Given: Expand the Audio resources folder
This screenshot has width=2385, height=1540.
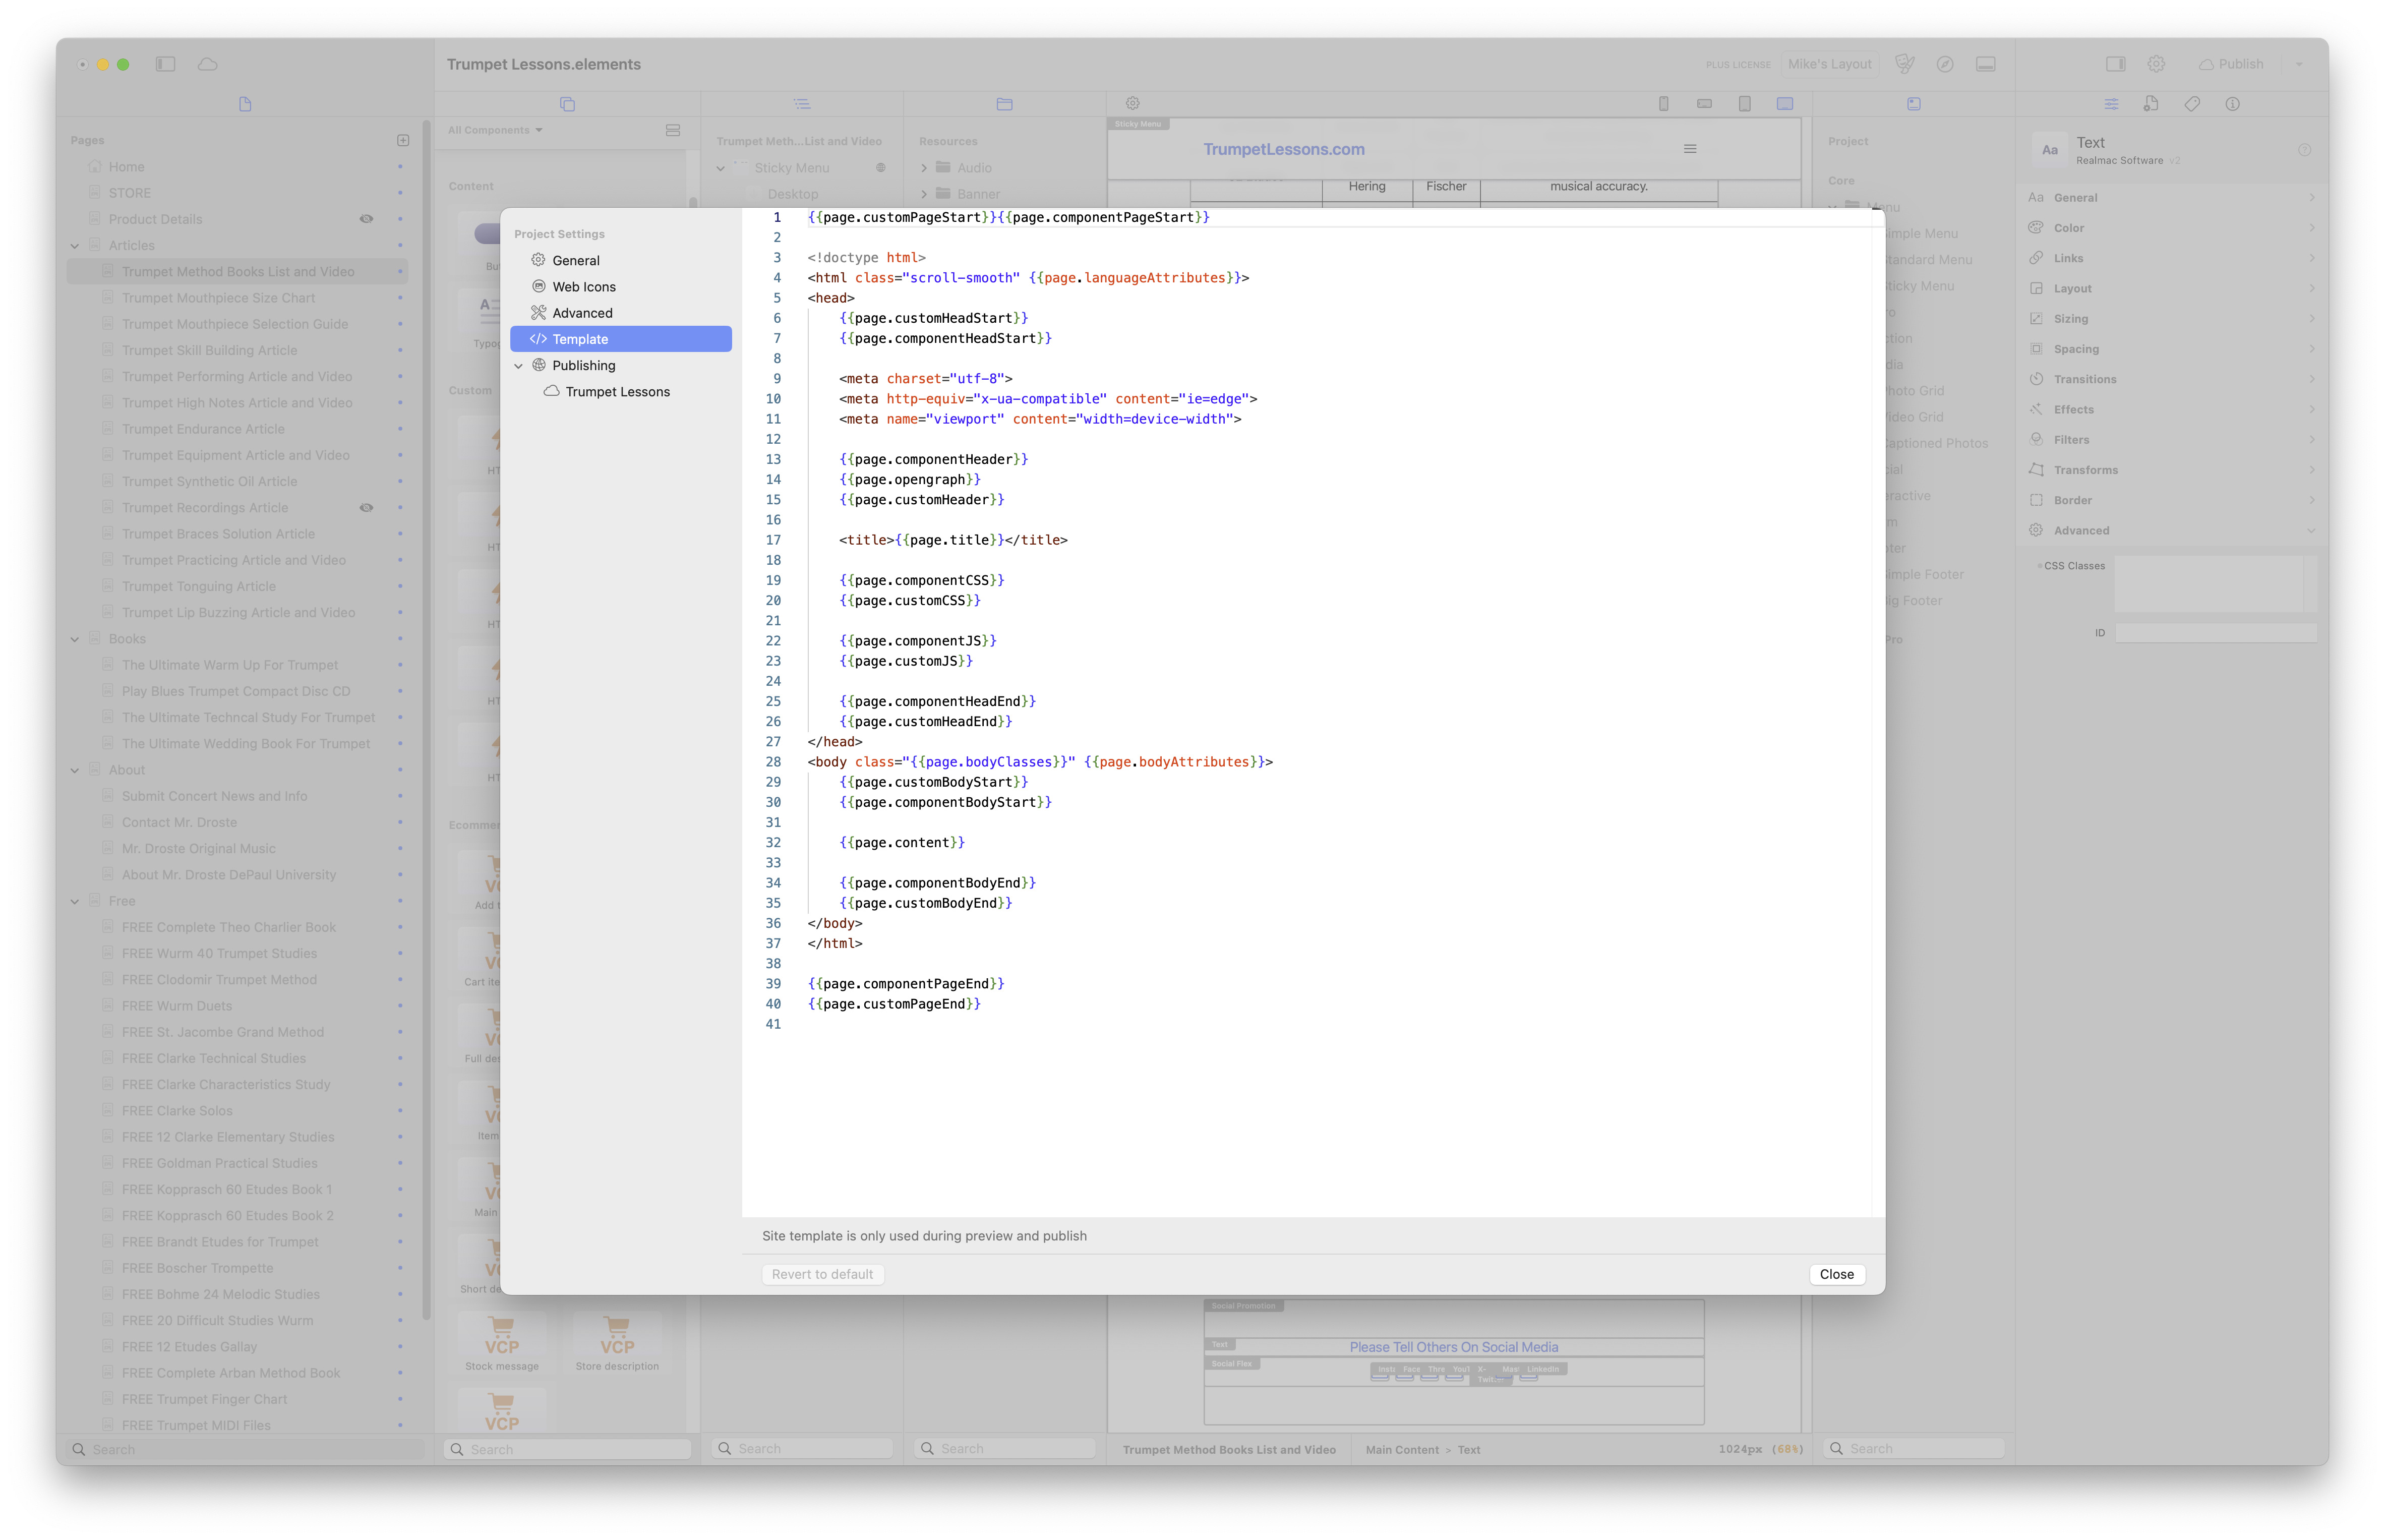Looking at the screenshot, I should tap(924, 168).
